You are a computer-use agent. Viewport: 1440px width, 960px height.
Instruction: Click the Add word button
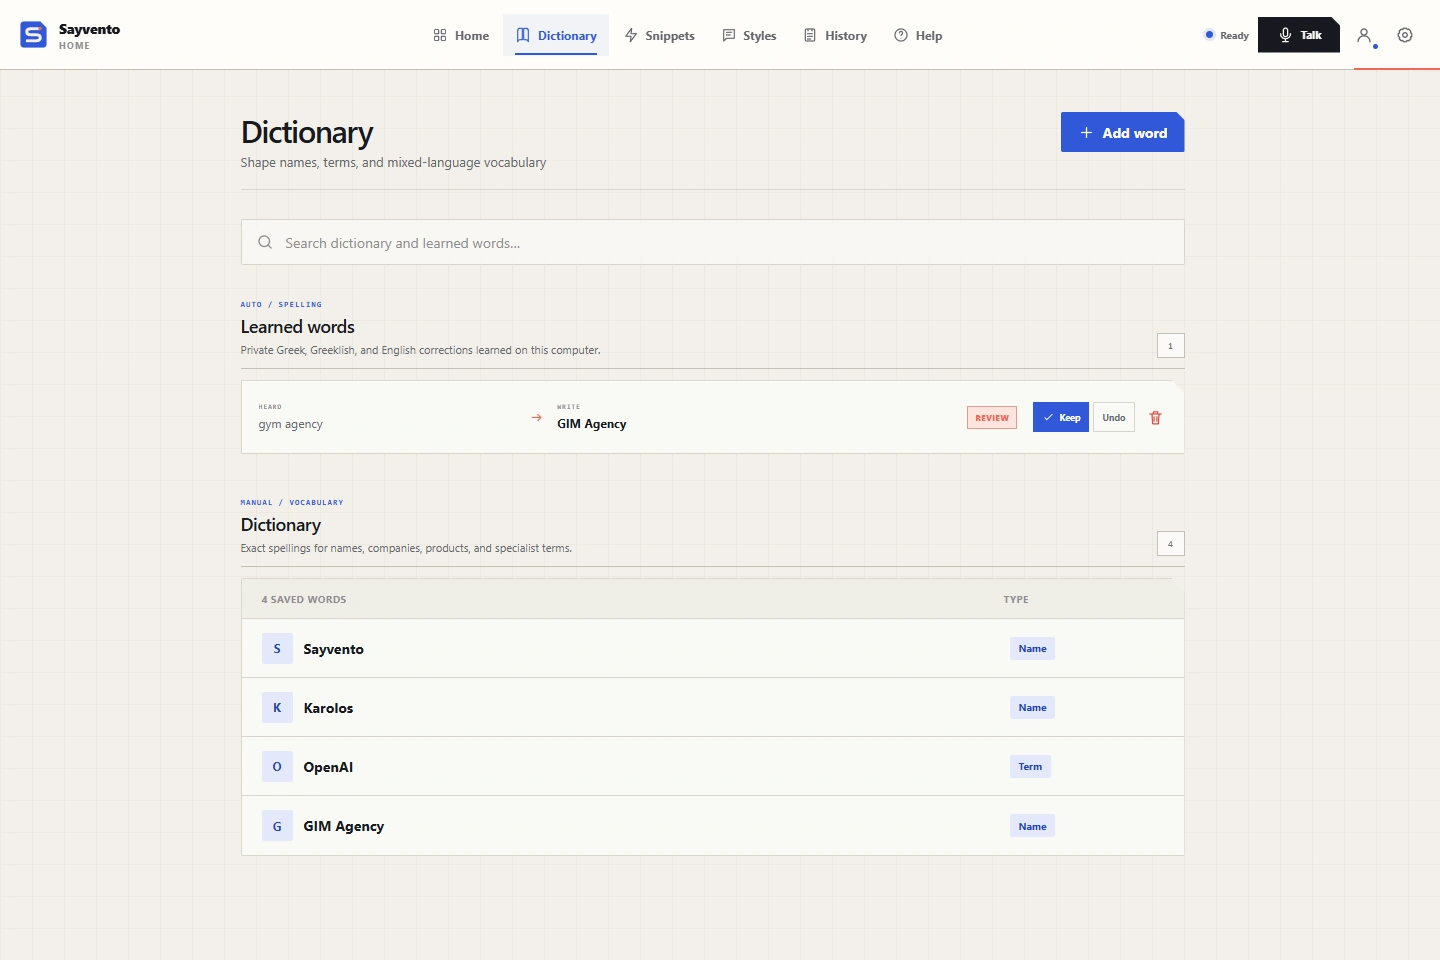(x=1122, y=132)
